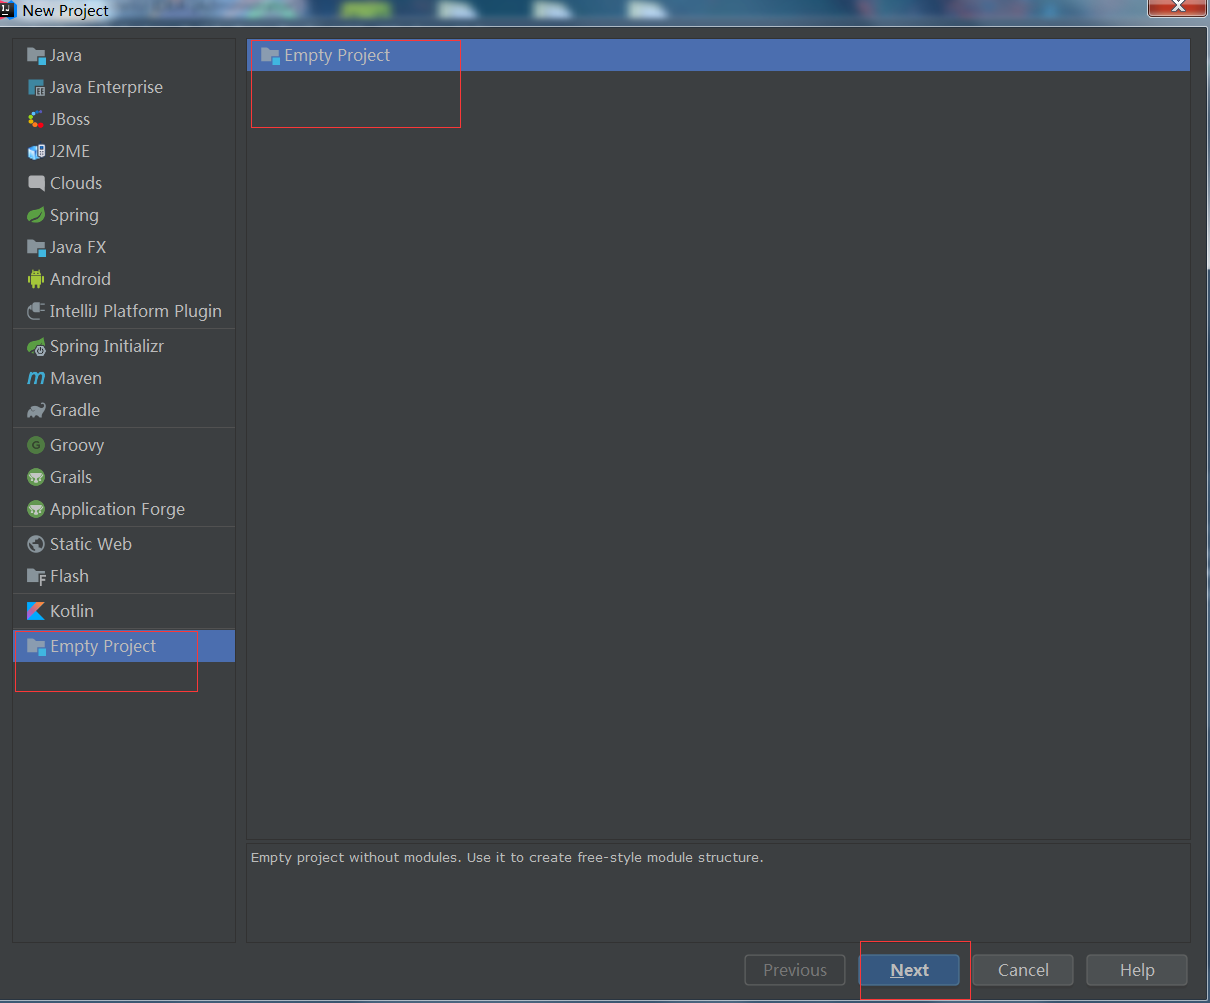Select Flash project type
The height and width of the screenshot is (1003, 1210).
click(124, 577)
